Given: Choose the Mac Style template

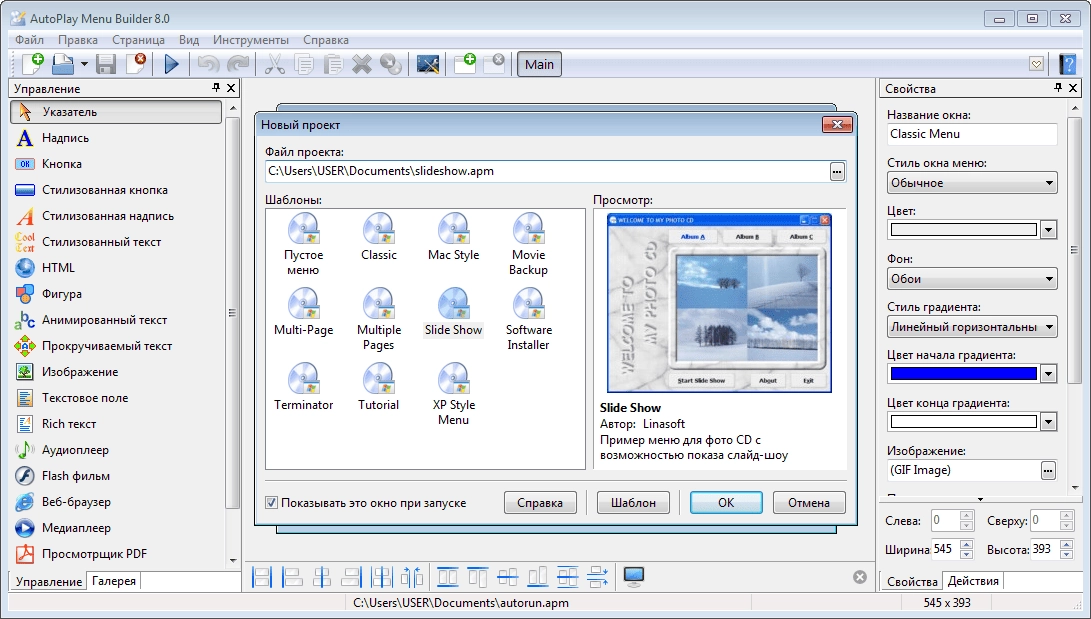Looking at the screenshot, I should click(x=454, y=237).
